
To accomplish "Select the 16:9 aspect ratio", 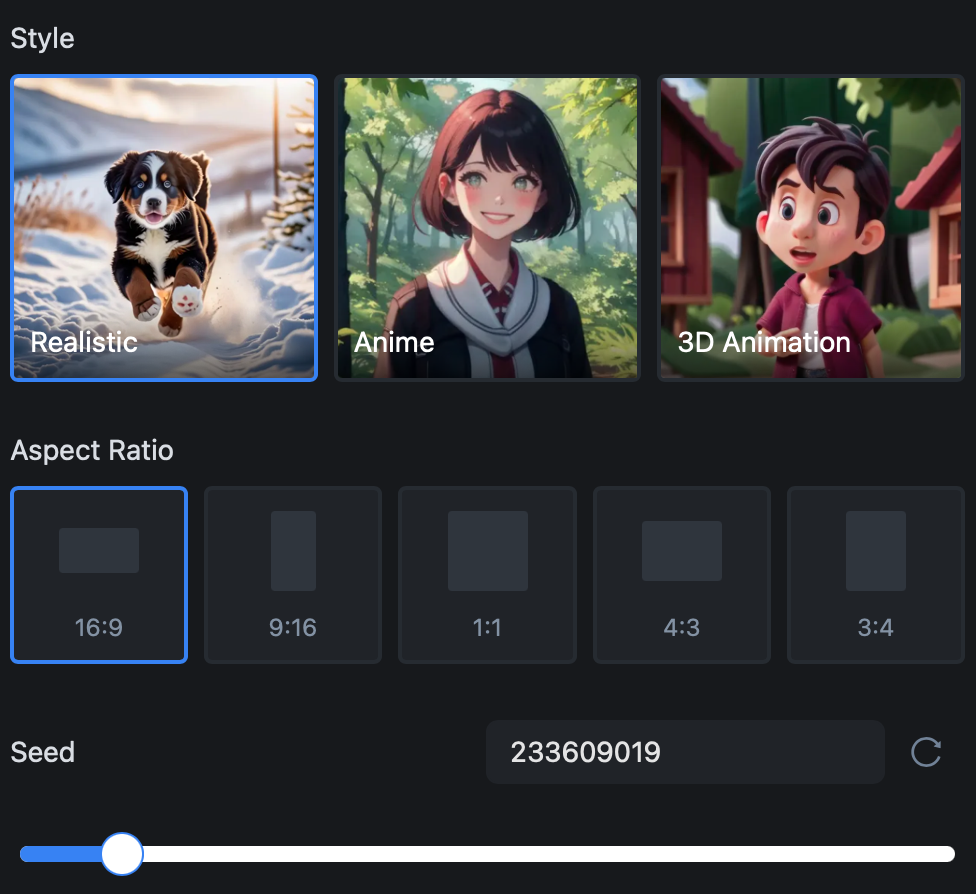I will click(99, 575).
